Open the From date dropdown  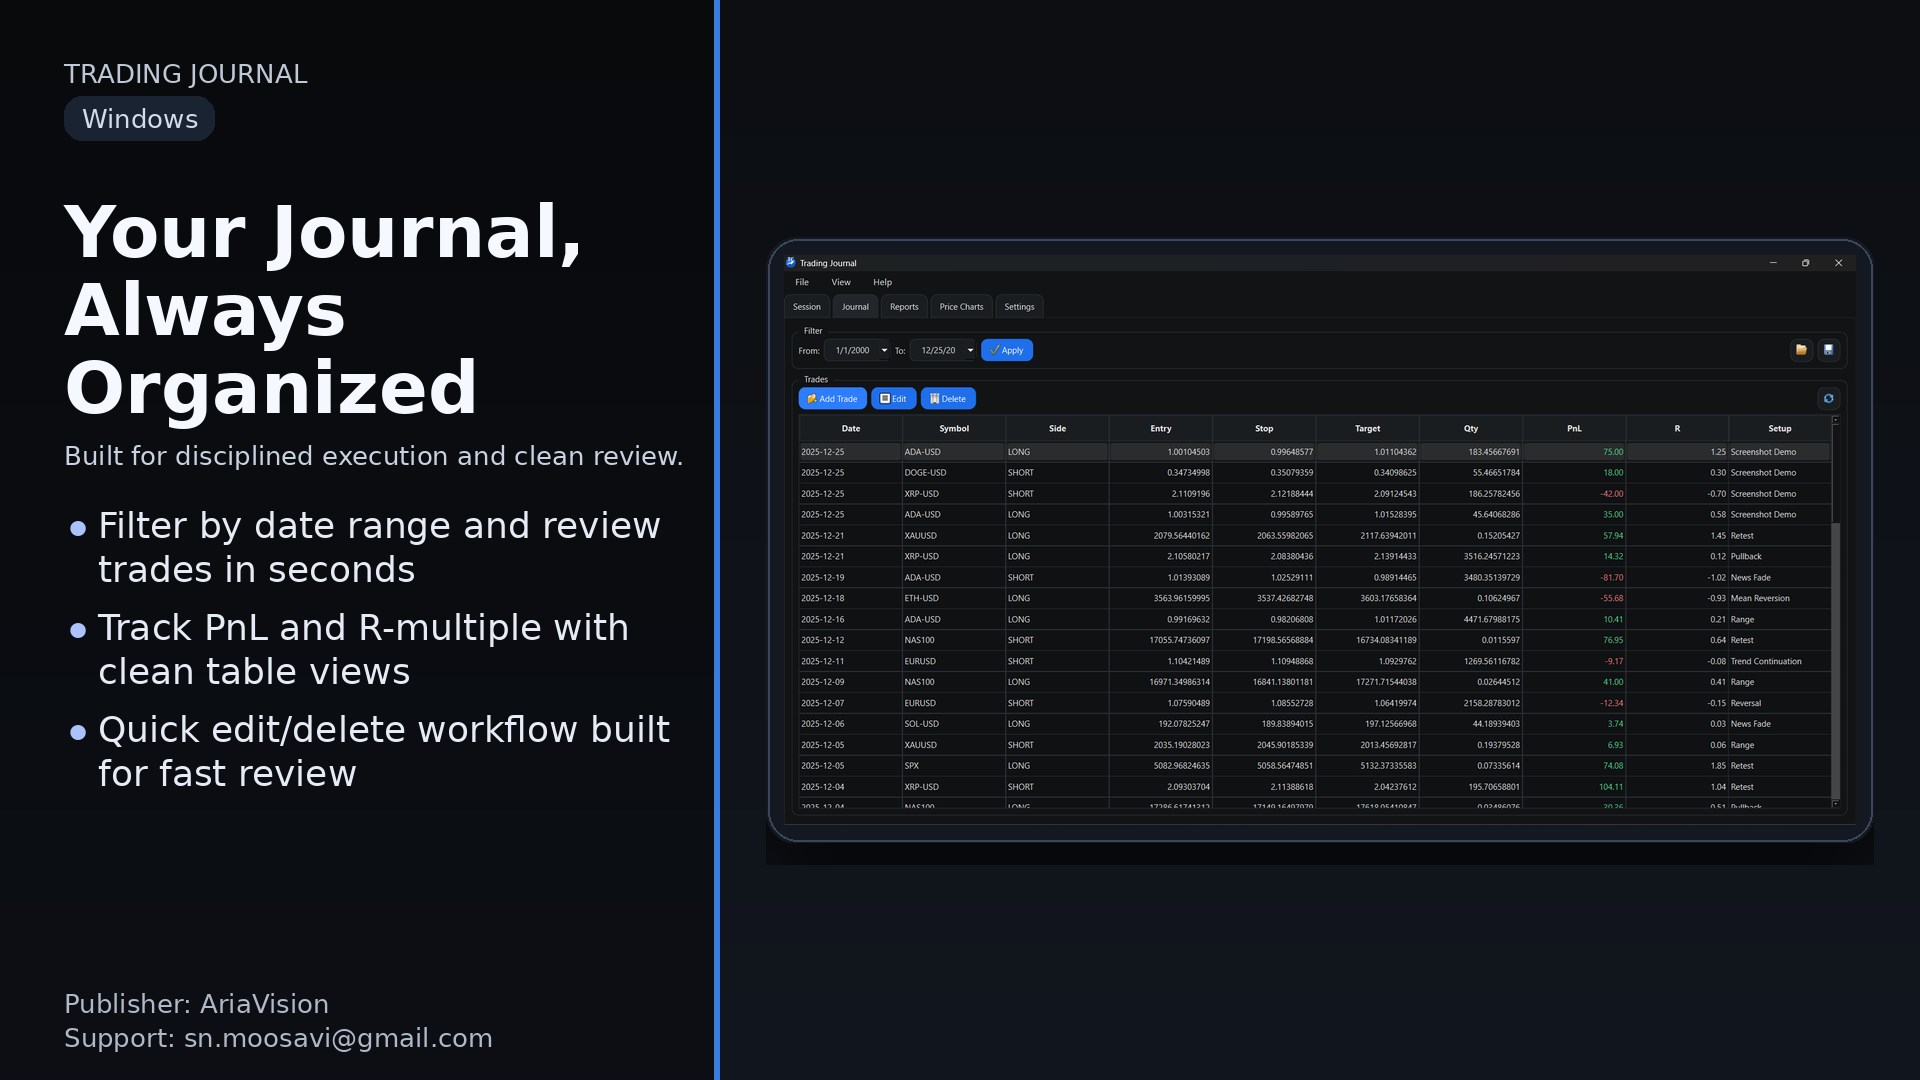(x=884, y=351)
